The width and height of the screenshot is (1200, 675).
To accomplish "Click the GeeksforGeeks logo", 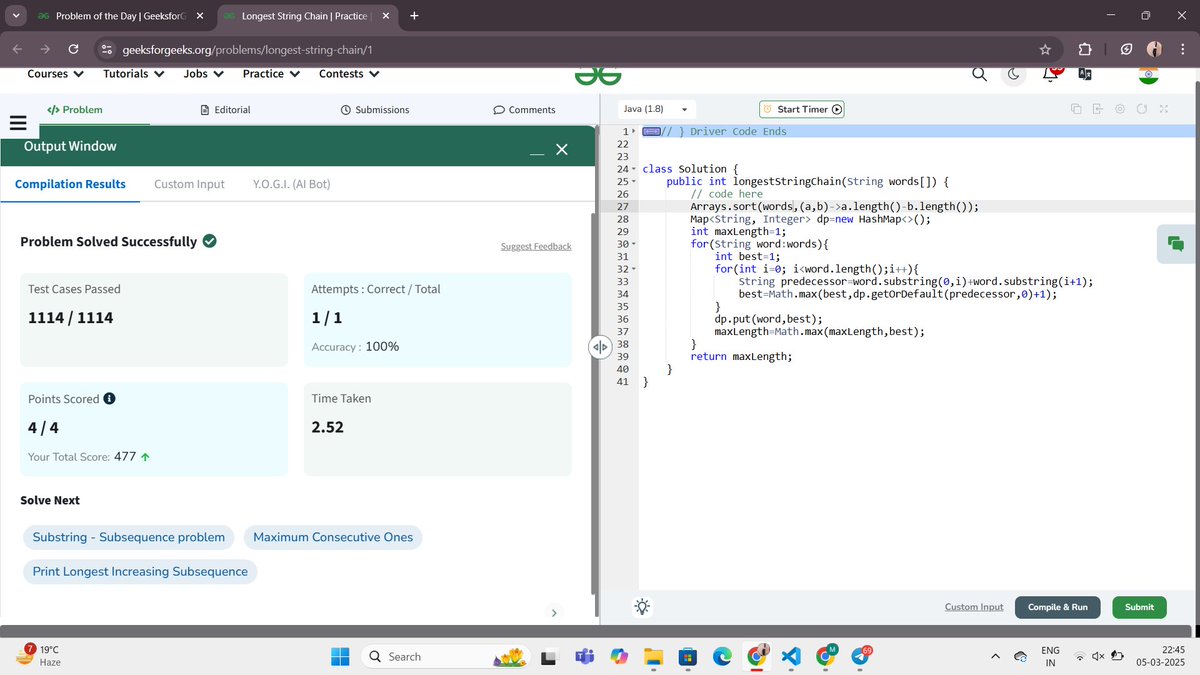I will point(598,75).
